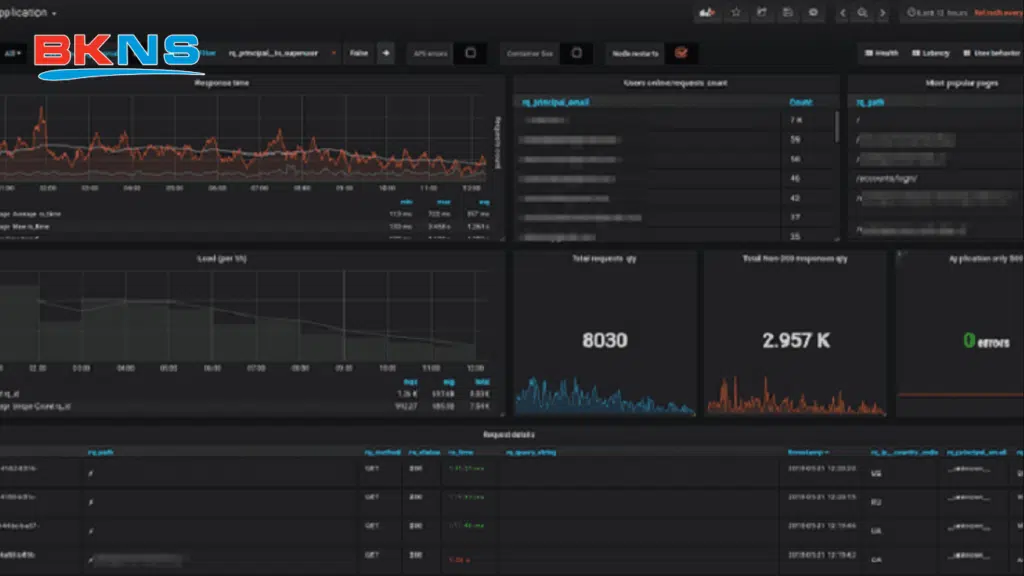Screen dimensions: 1024x576
Task: Sort request details by rq_method column
Action: (x=382, y=452)
